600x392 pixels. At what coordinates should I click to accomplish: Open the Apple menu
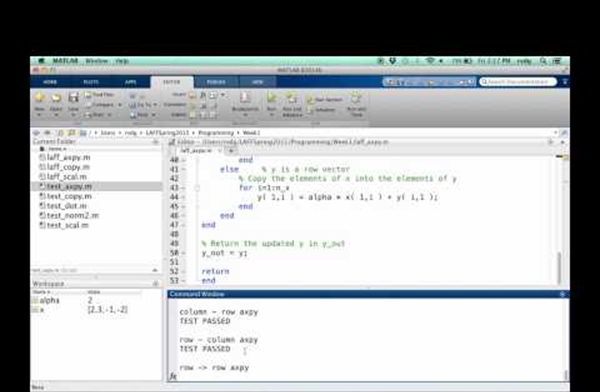pos(41,61)
